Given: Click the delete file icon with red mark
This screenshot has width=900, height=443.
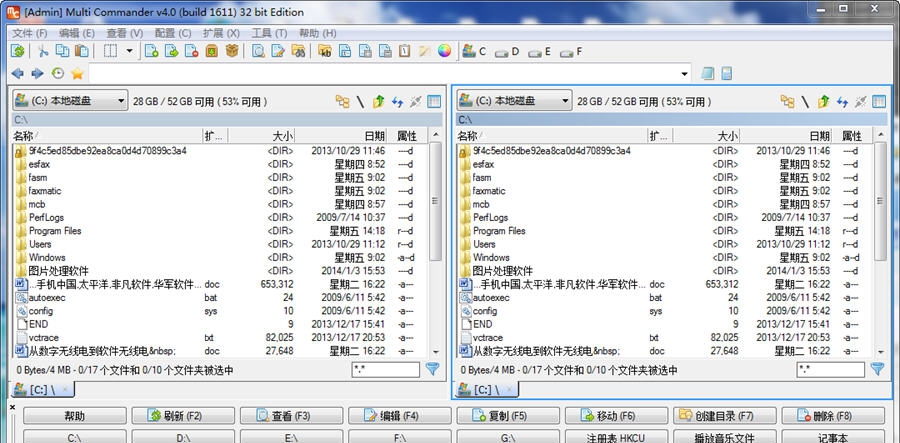Looking at the screenshot, I should click(x=192, y=51).
